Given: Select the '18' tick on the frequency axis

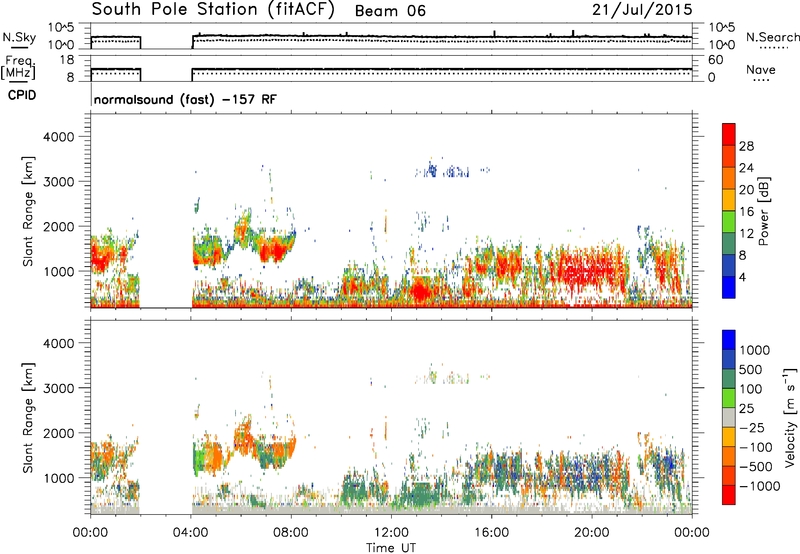Looking at the screenshot, I should click(x=67, y=60).
